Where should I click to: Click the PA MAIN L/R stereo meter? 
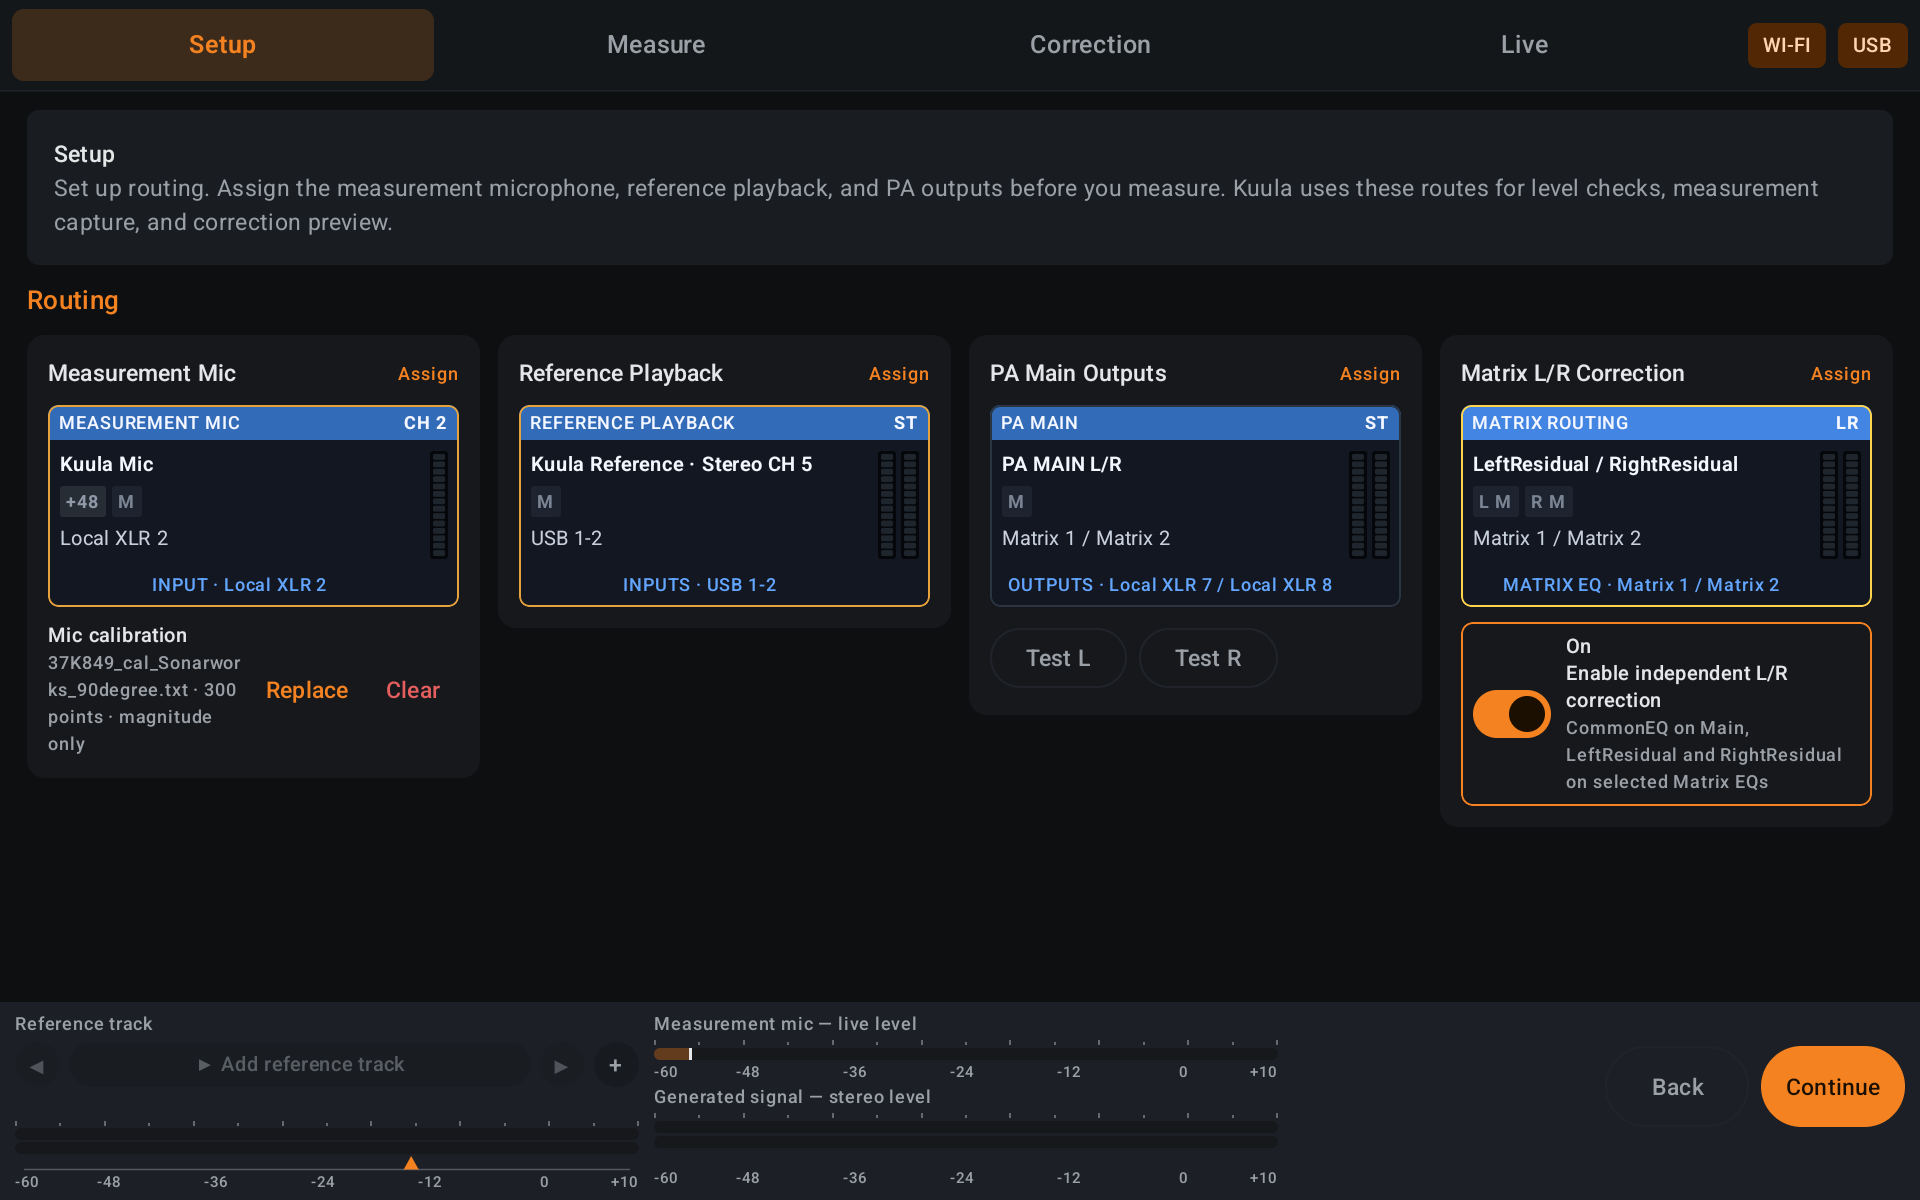pos(1369,505)
